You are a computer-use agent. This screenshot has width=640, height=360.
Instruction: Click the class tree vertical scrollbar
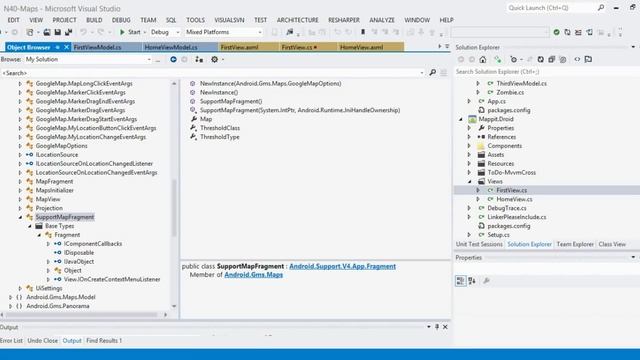[174, 208]
